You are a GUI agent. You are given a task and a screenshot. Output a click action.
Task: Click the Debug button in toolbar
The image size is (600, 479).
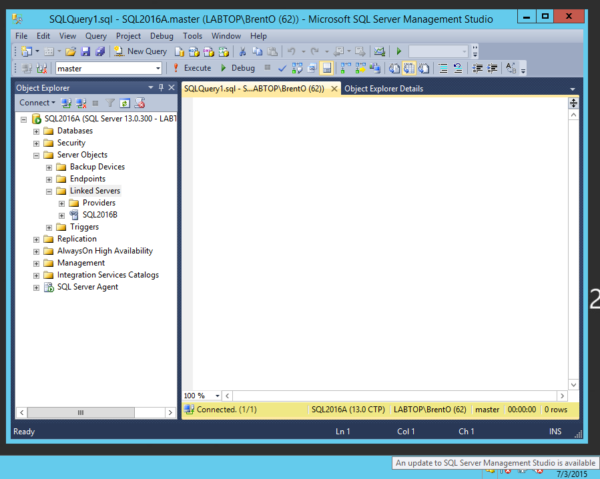click(x=238, y=68)
